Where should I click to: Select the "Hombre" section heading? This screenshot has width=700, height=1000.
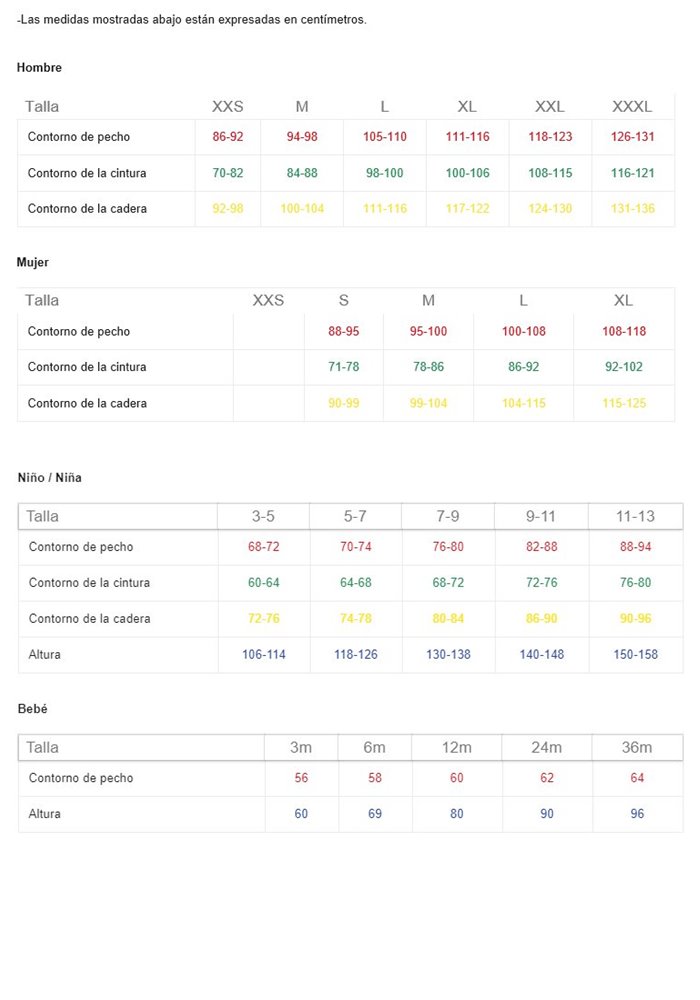click(x=39, y=68)
